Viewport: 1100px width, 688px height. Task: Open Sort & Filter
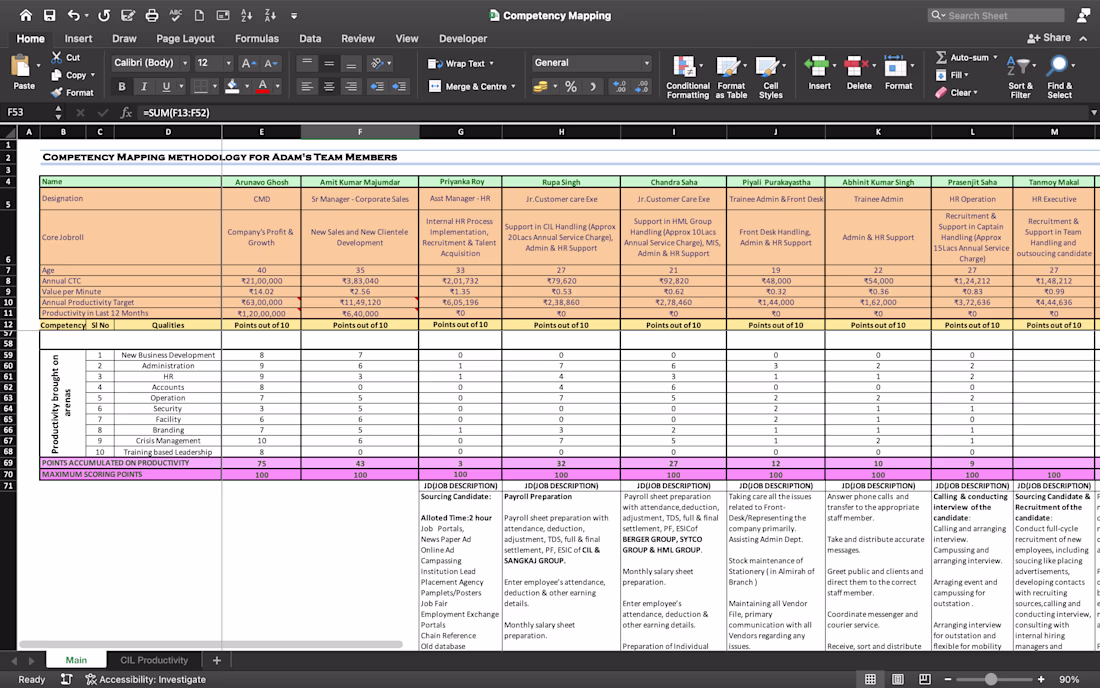click(1020, 77)
